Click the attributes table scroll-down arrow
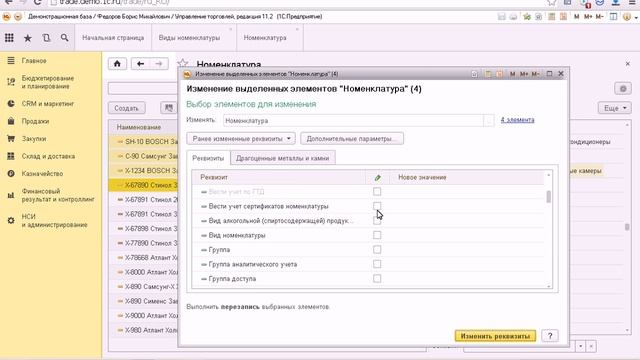Image resolution: width=640 pixels, height=360 pixels. (x=549, y=286)
